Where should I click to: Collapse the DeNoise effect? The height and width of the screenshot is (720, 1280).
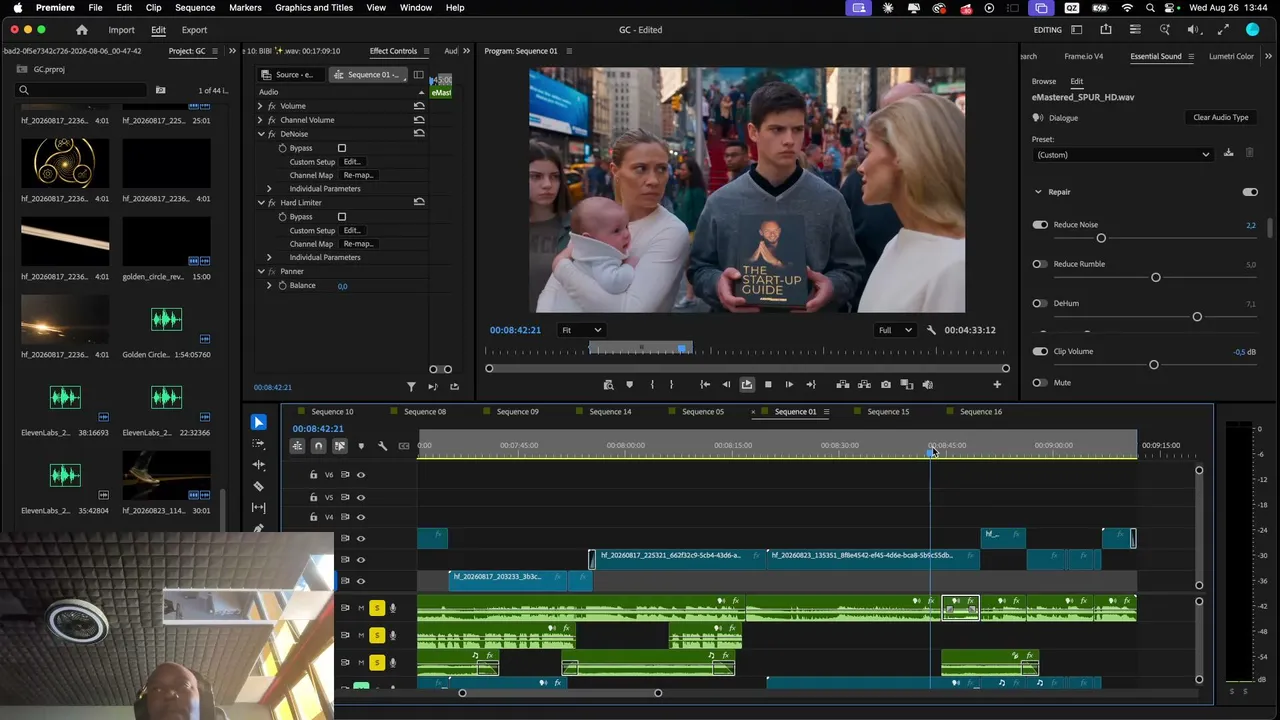point(261,134)
